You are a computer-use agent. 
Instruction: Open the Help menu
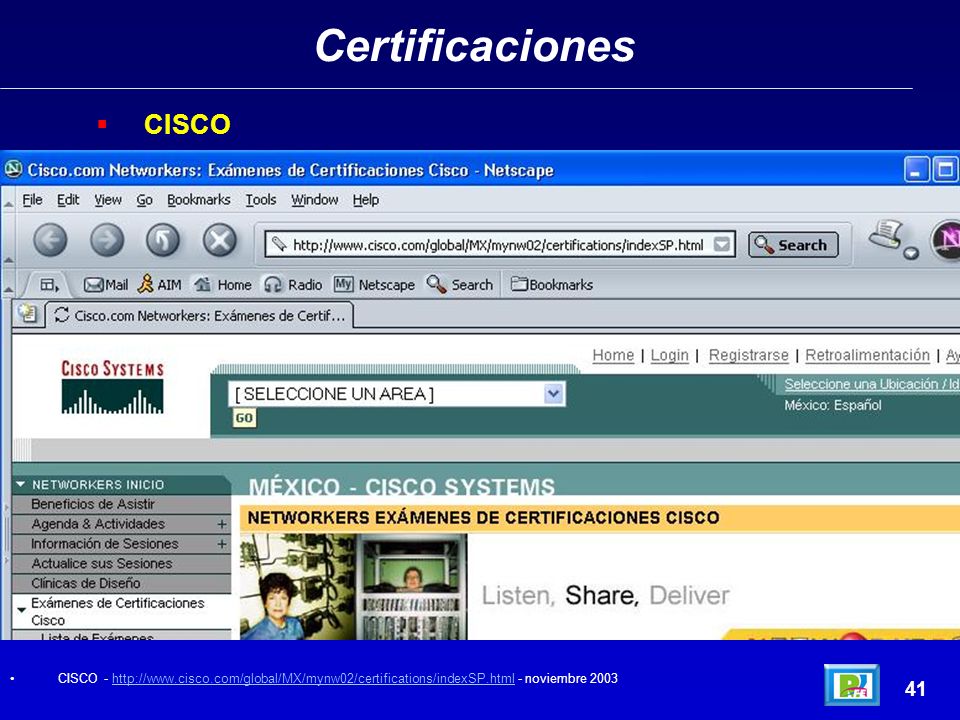[x=366, y=200]
